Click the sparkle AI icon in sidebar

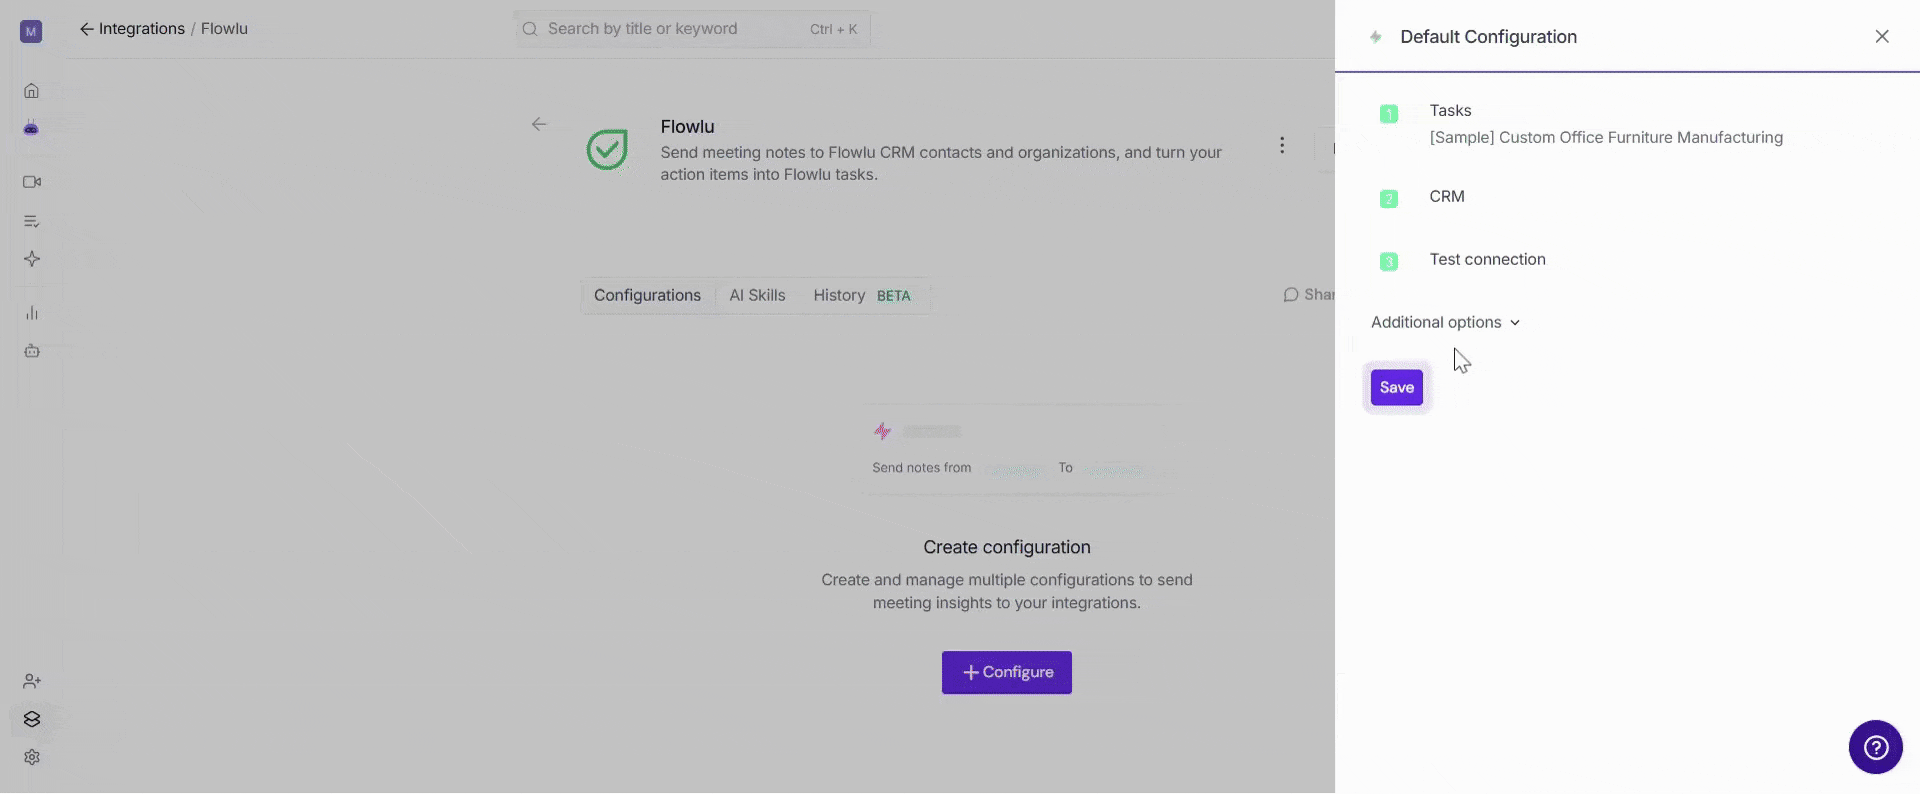[31, 259]
